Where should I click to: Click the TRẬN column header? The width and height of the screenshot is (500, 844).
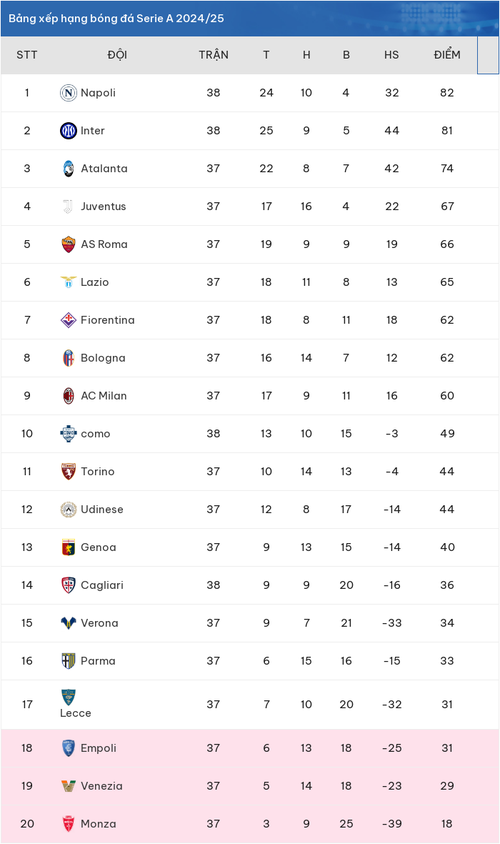pyautogui.click(x=214, y=55)
